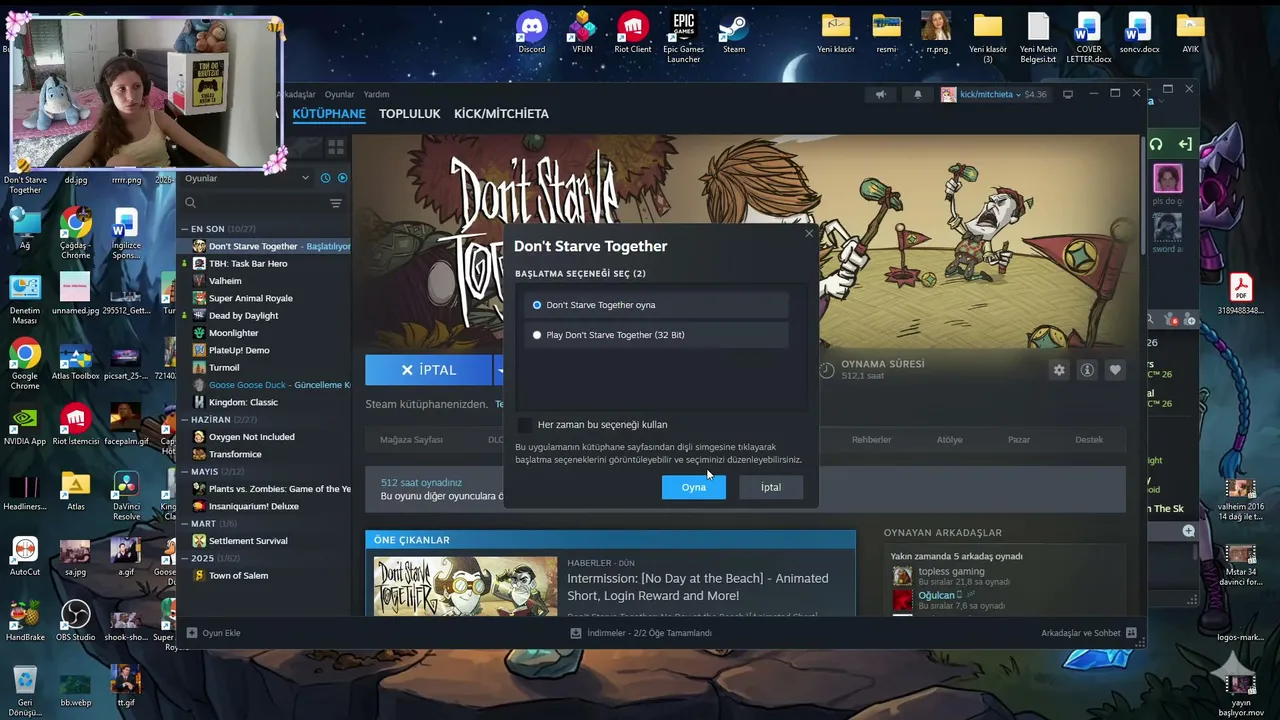The image size is (1280, 720).
Task: Click the blue Oyna button
Action: click(x=693, y=487)
